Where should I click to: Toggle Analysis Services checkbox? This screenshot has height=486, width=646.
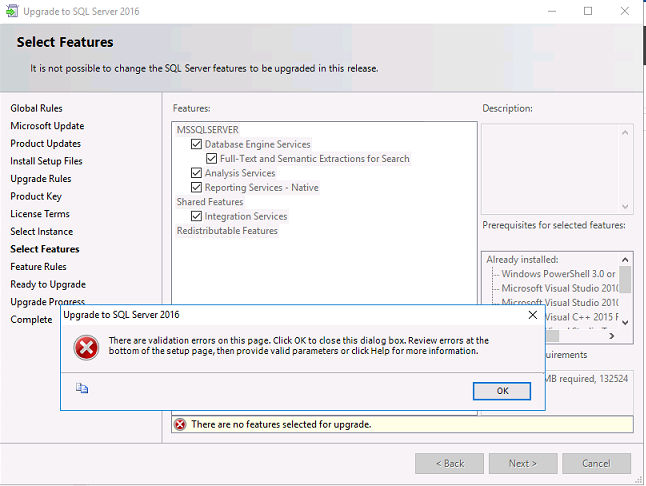197,173
